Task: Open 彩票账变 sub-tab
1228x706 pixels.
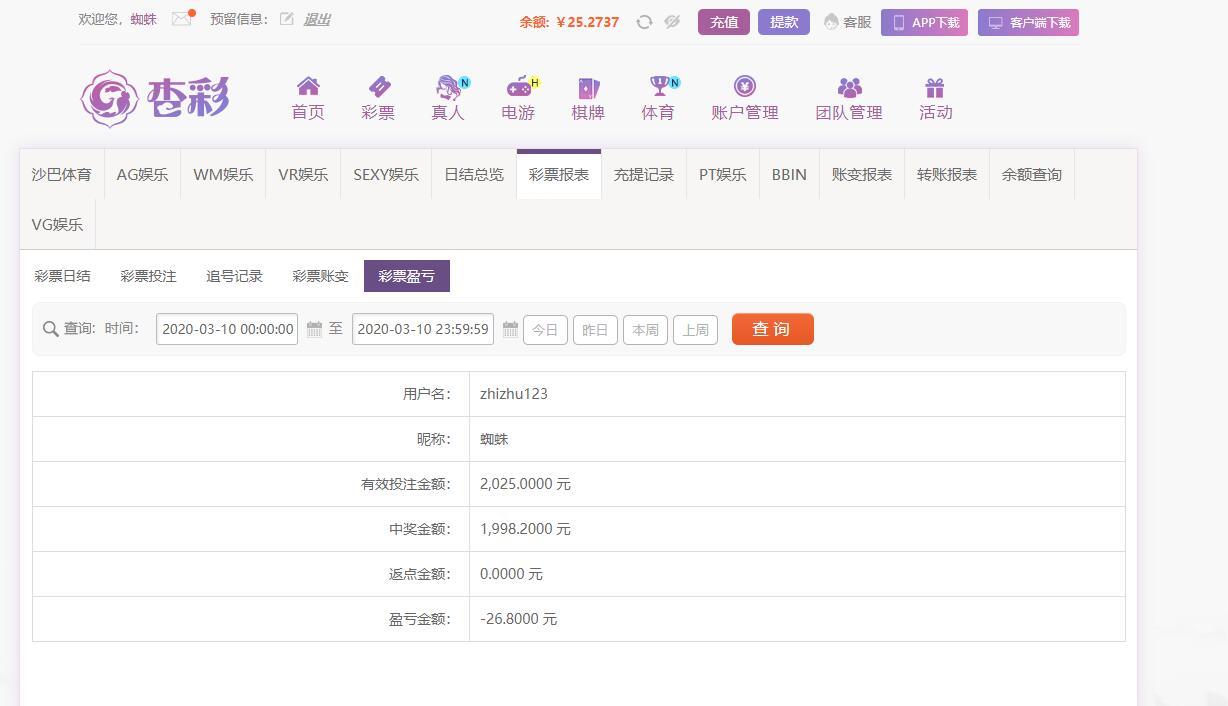Action: tap(320, 276)
